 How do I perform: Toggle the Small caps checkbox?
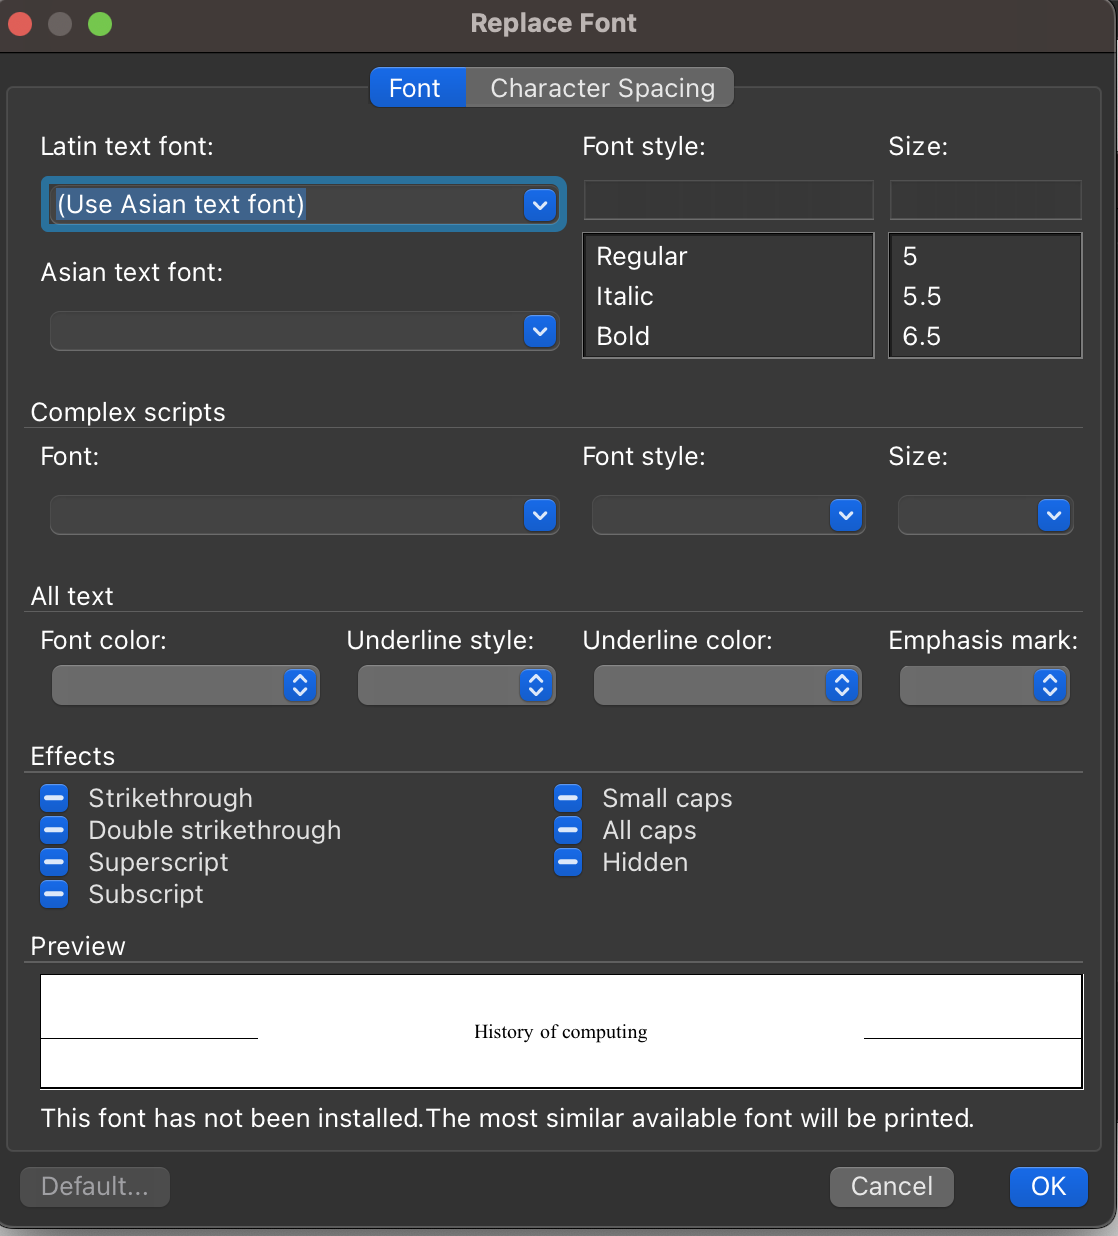[x=568, y=798]
